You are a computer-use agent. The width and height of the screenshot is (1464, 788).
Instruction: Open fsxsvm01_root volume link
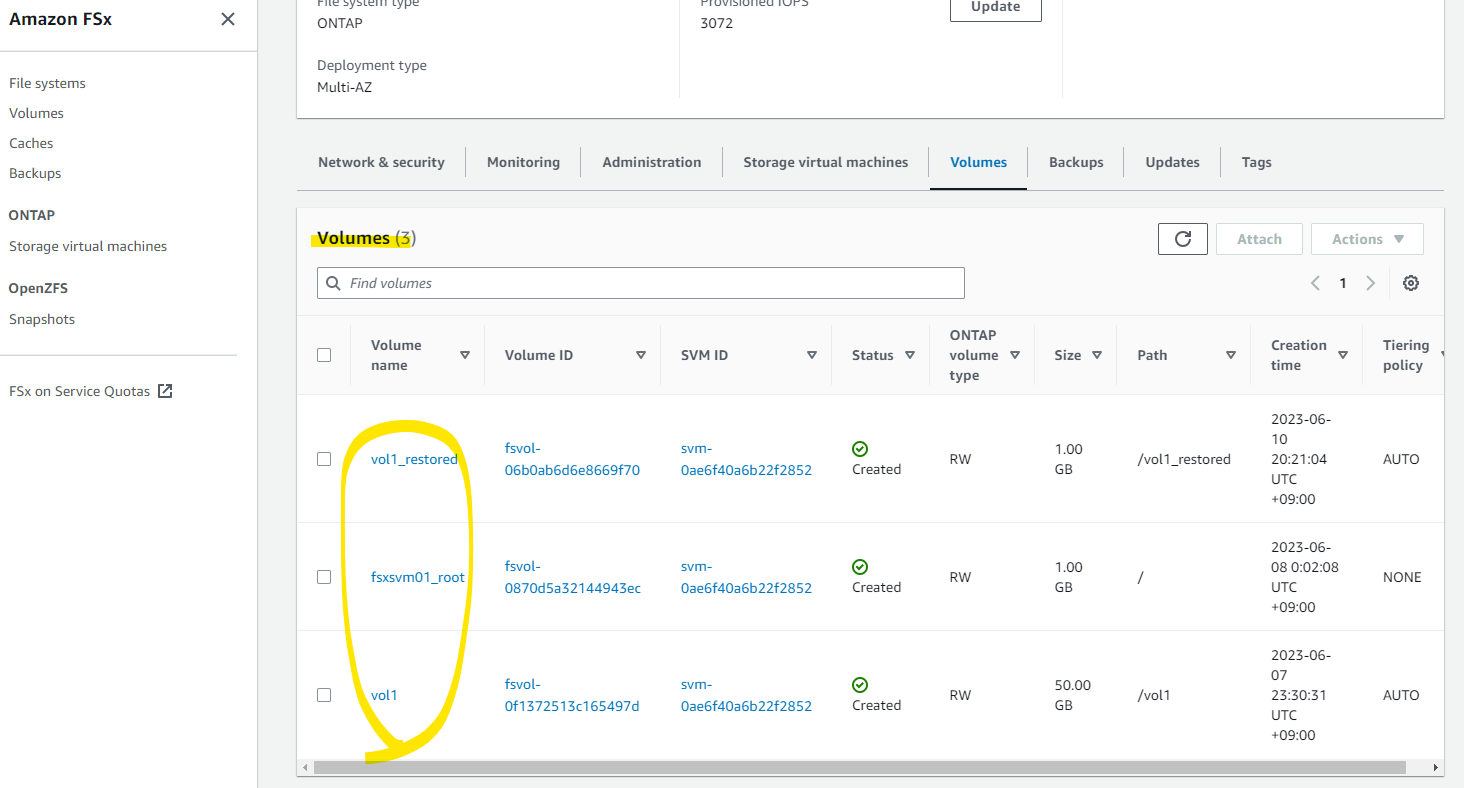(x=418, y=577)
